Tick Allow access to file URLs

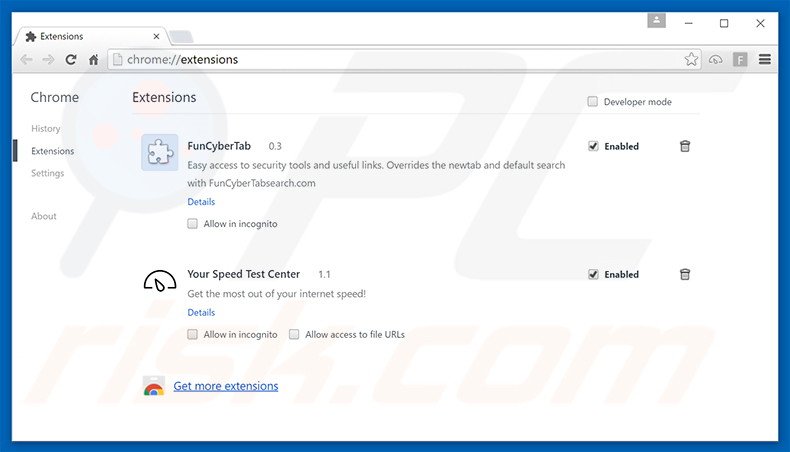click(x=294, y=335)
